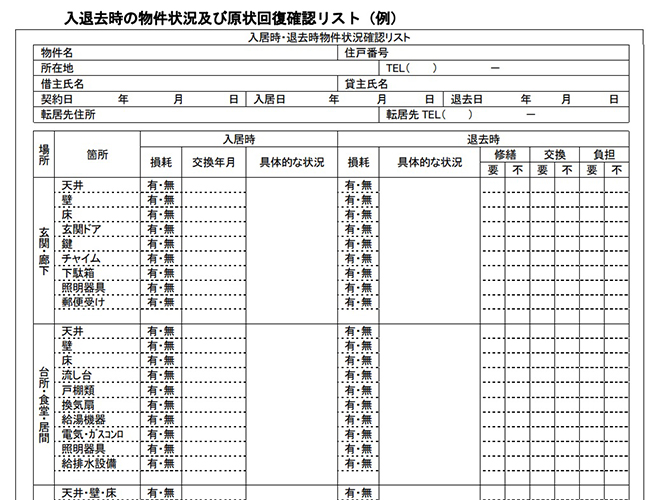This screenshot has height=500, width=660.
Task: Click the 場所 column header
Action: click(x=44, y=154)
